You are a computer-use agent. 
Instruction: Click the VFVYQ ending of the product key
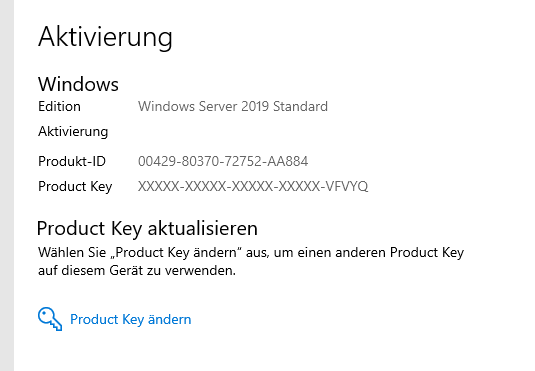pyautogui.click(x=347, y=186)
